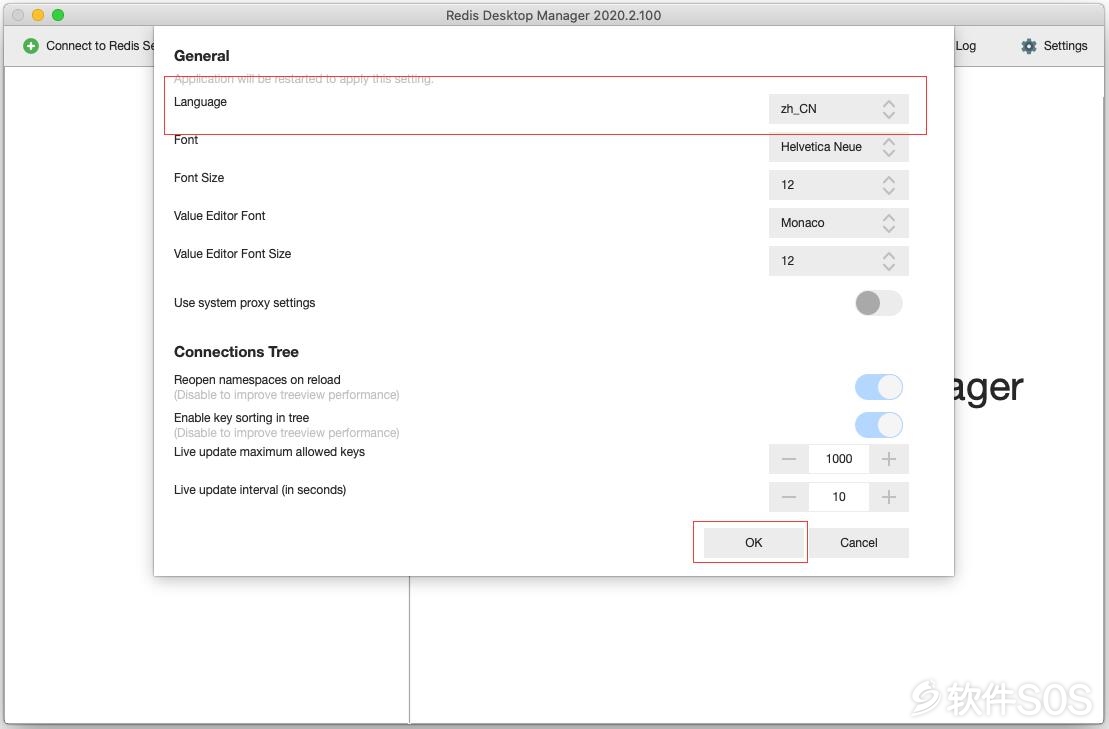Click the Cancel button
This screenshot has width=1109, height=729.
[x=859, y=543]
